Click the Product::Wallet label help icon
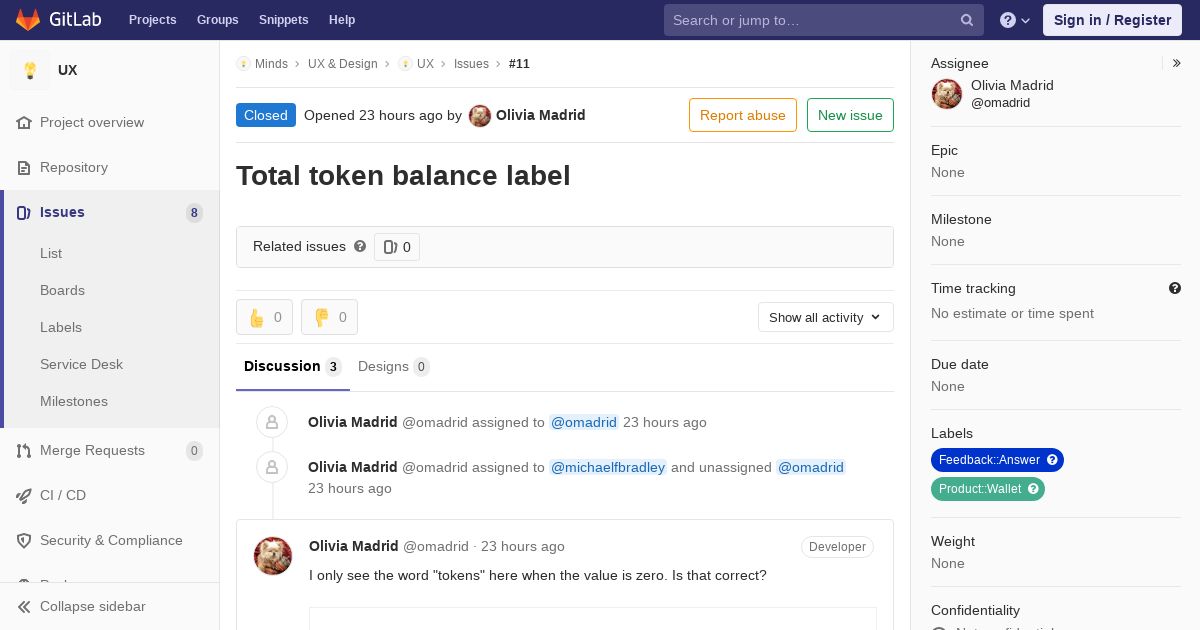The image size is (1200, 630). coord(1033,489)
